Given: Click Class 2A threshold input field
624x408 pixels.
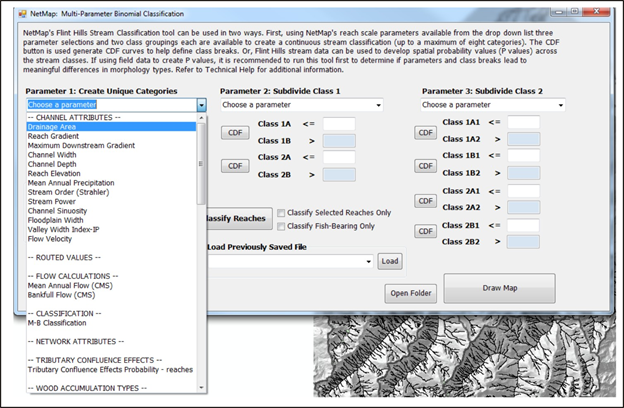Looking at the screenshot, I should [x=339, y=157].
